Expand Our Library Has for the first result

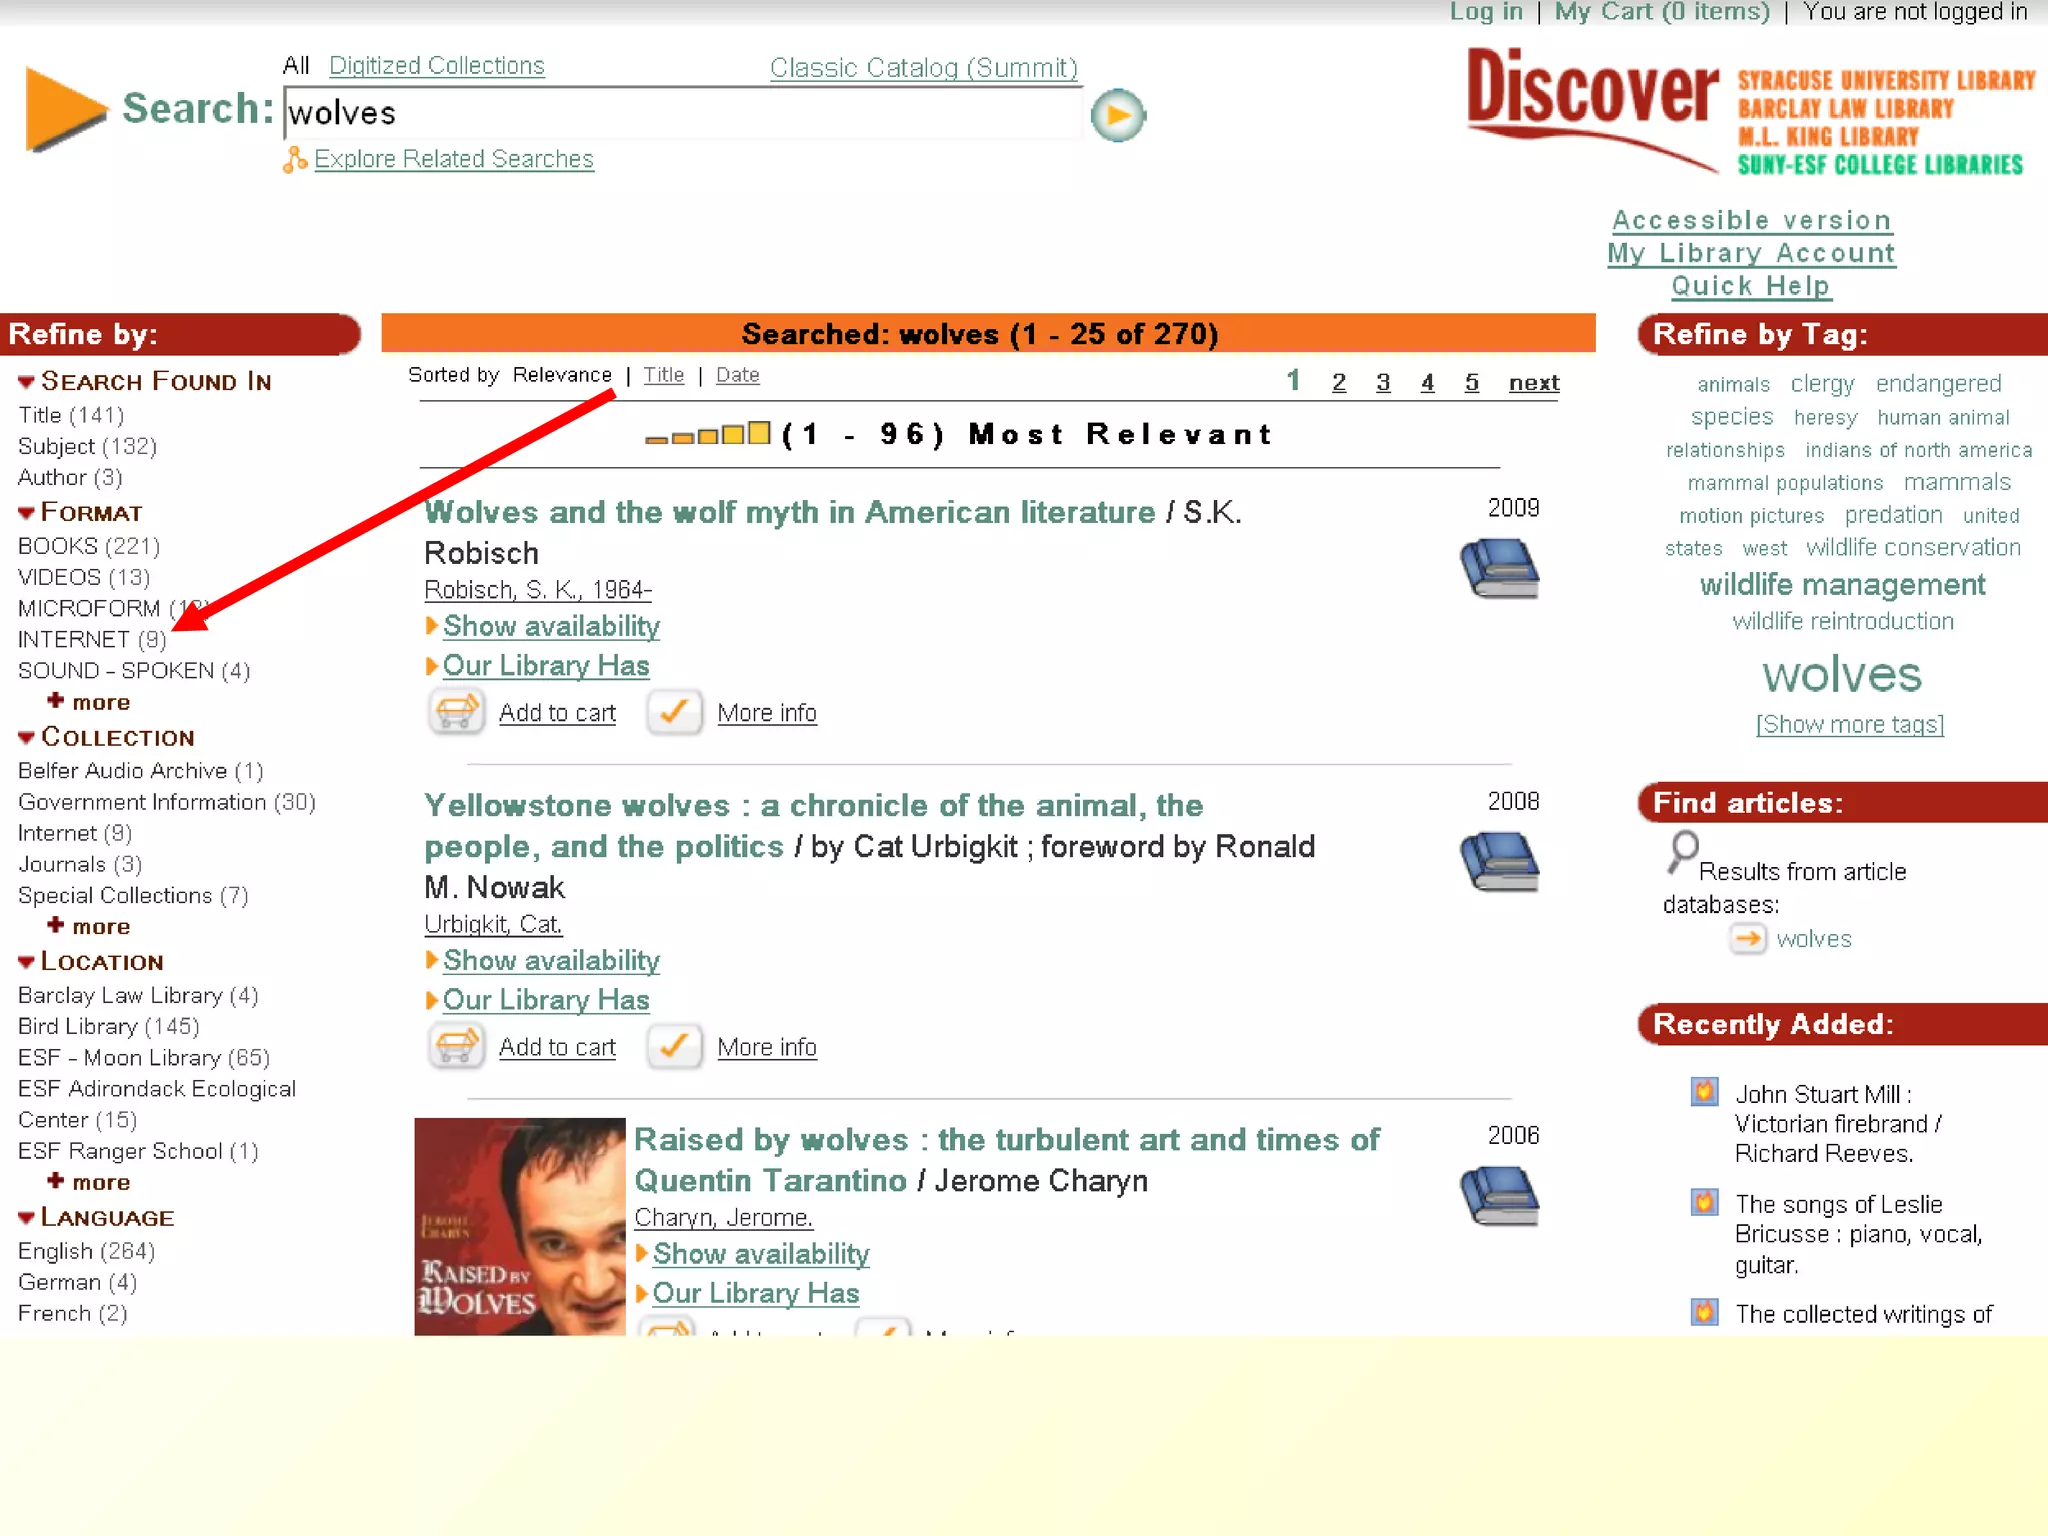(x=545, y=666)
